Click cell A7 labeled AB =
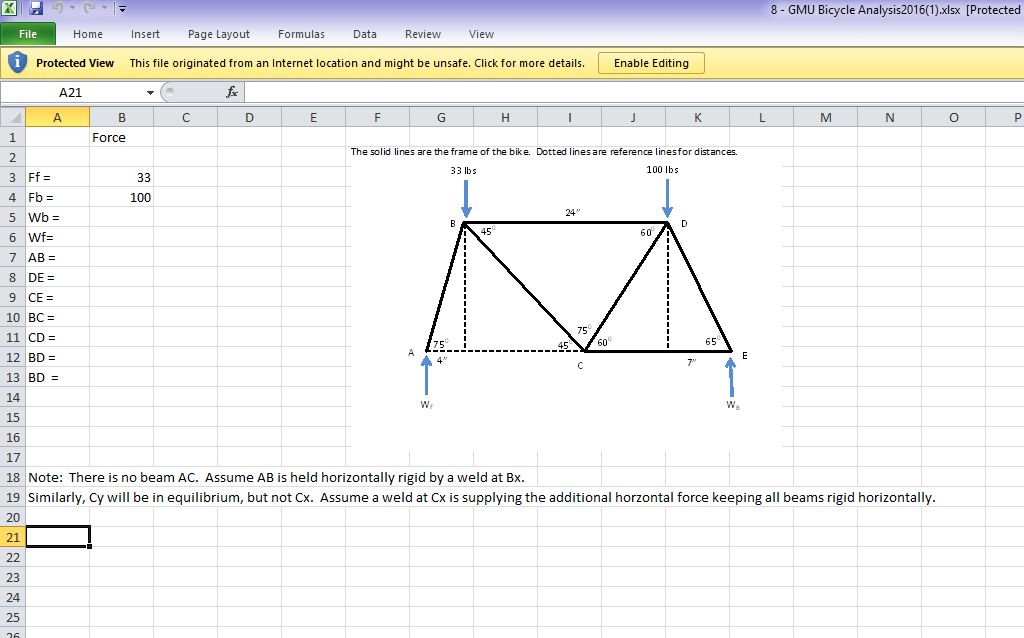The height and width of the screenshot is (638, 1024). (57, 258)
